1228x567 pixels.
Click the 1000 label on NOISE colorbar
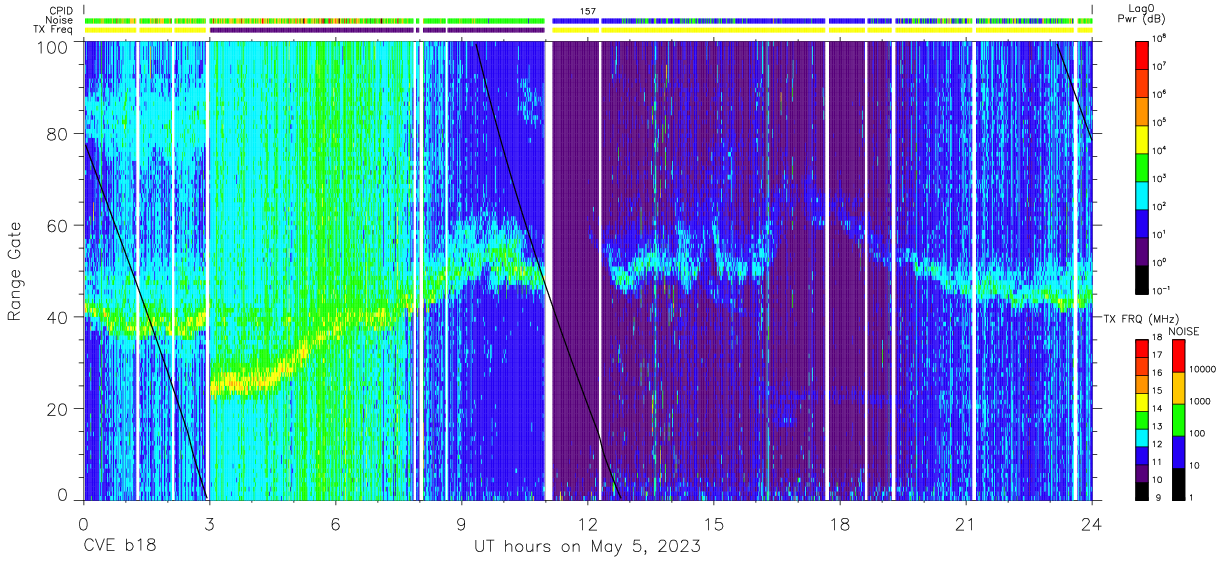point(1201,400)
